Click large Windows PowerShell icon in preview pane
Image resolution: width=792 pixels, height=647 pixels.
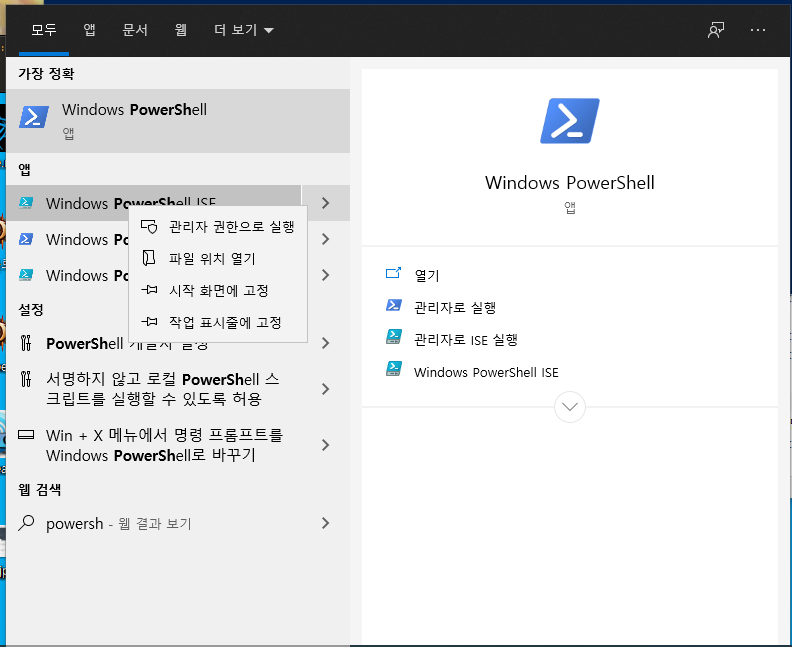pyautogui.click(x=570, y=121)
